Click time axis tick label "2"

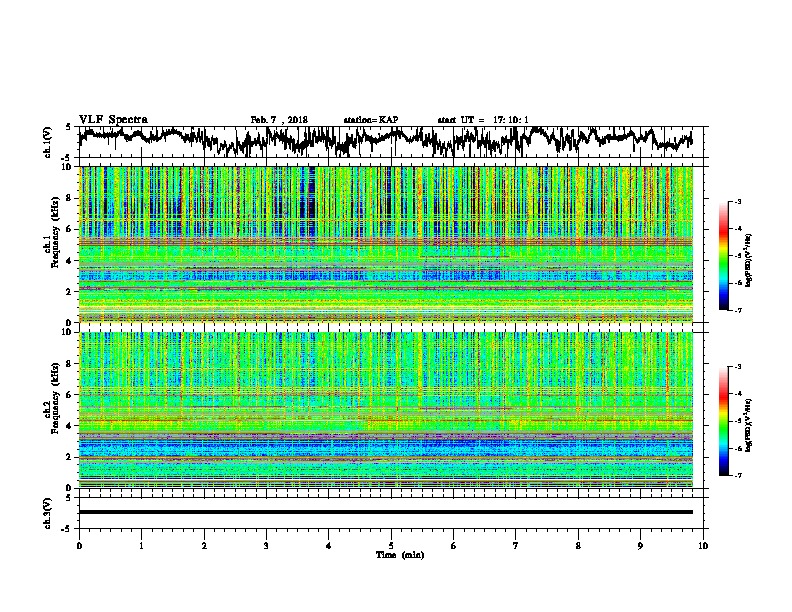[x=204, y=546]
